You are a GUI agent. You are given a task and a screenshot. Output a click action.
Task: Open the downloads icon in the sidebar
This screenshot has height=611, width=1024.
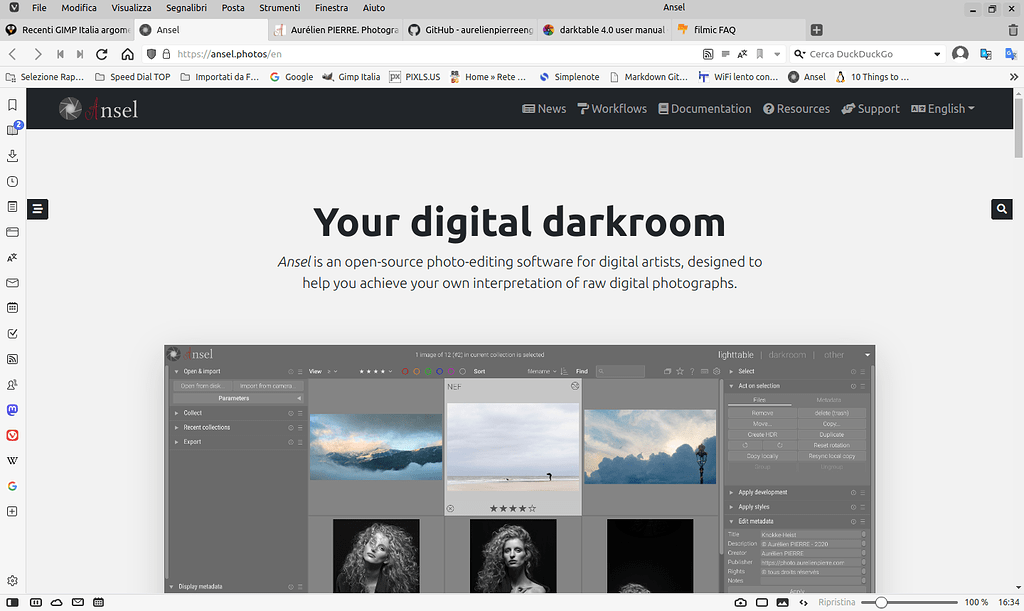coord(13,155)
